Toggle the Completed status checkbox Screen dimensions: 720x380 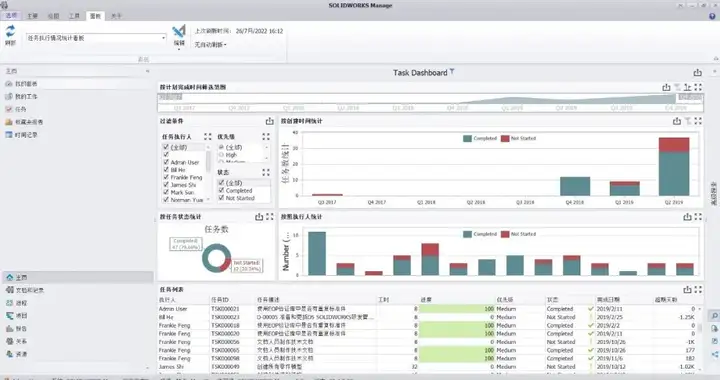221,190
